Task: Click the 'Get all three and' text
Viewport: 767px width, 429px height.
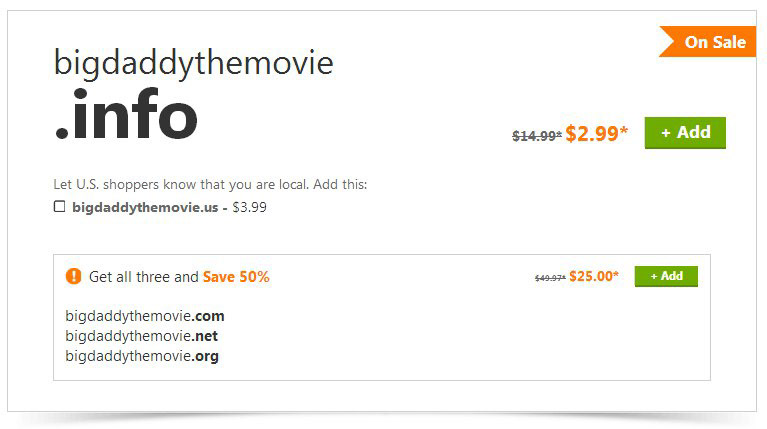Action: pyautogui.click(x=144, y=277)
